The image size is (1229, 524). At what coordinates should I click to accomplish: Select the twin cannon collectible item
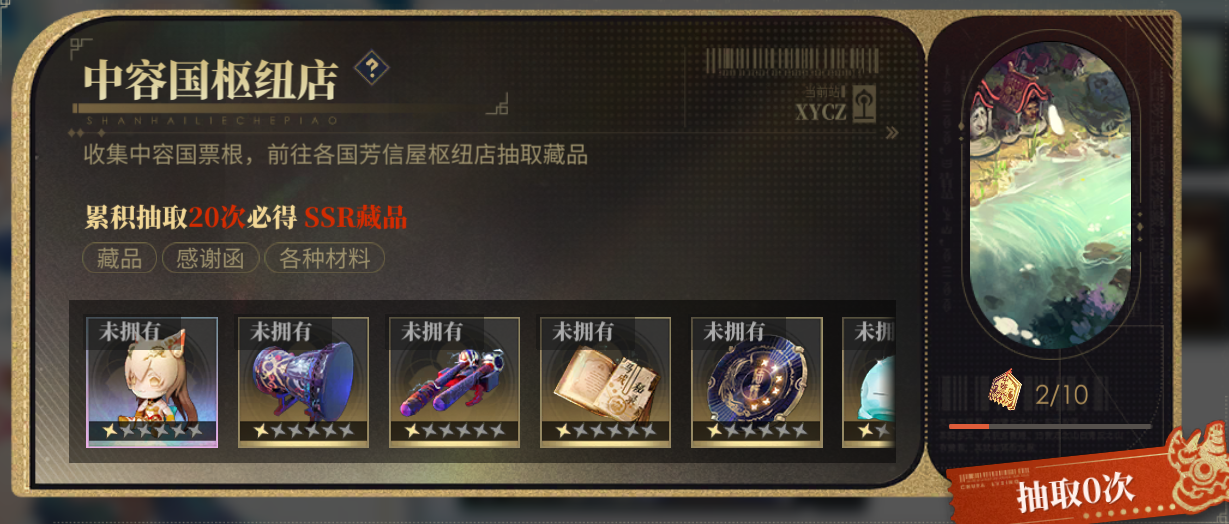(454, 382)
